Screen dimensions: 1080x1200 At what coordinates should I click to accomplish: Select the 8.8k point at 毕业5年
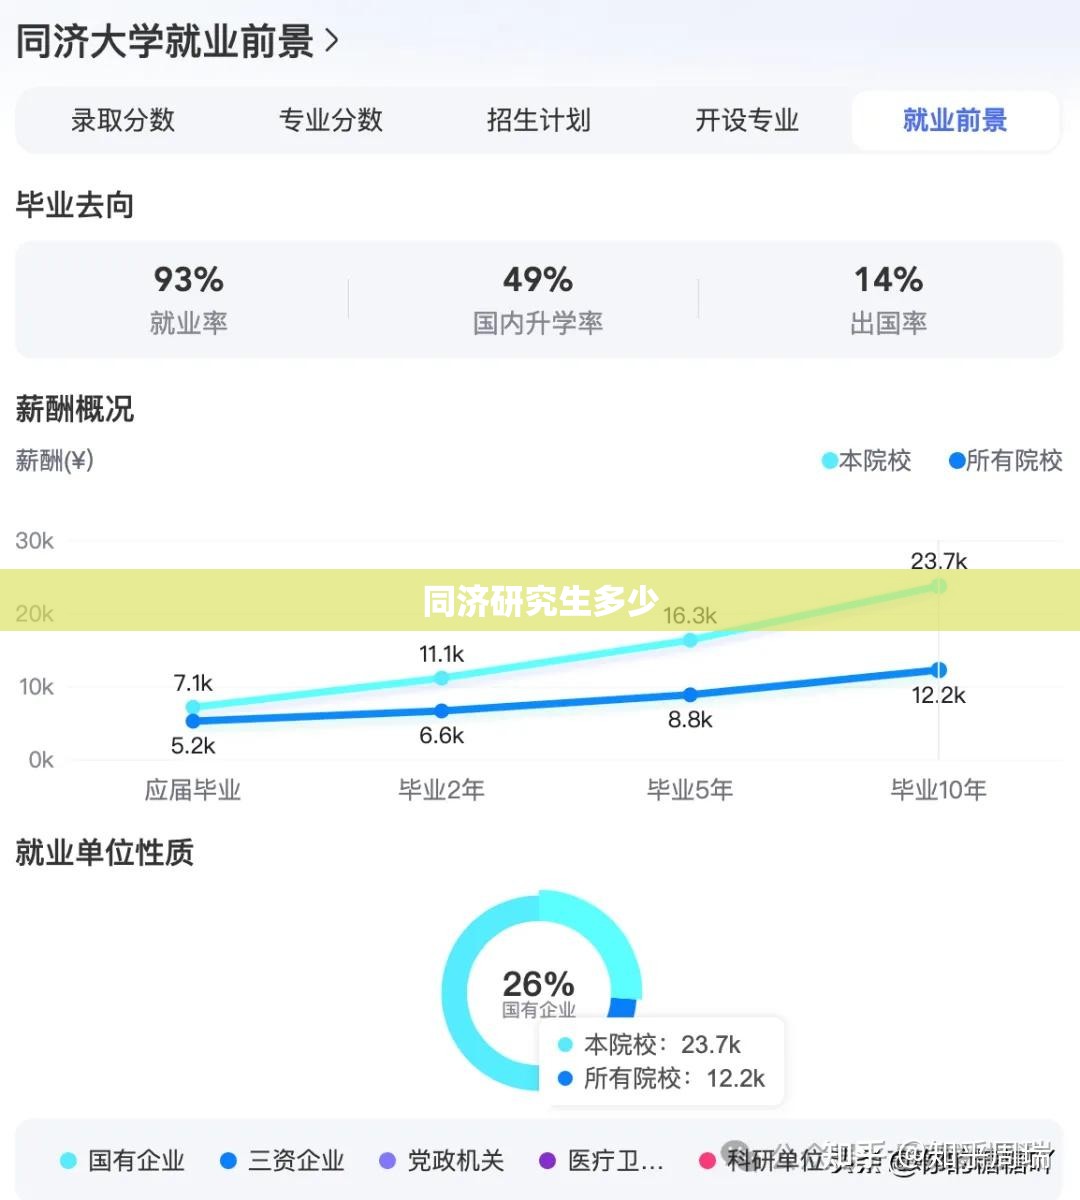690,694
